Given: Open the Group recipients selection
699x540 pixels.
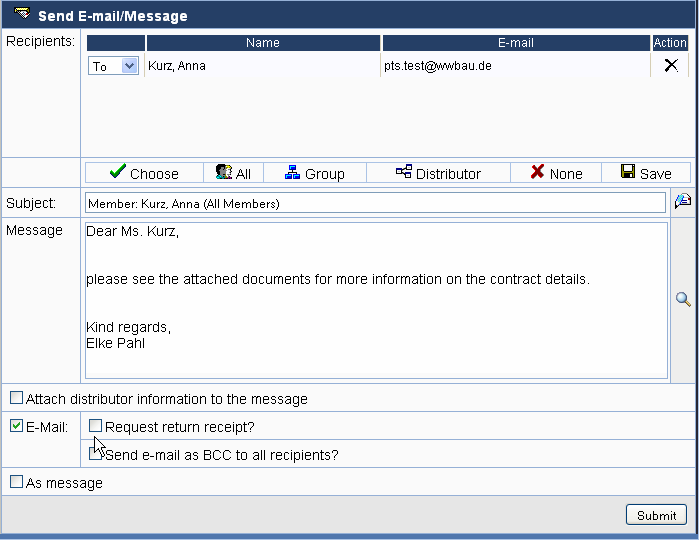Looking at the screenshot, I should 315,173.
